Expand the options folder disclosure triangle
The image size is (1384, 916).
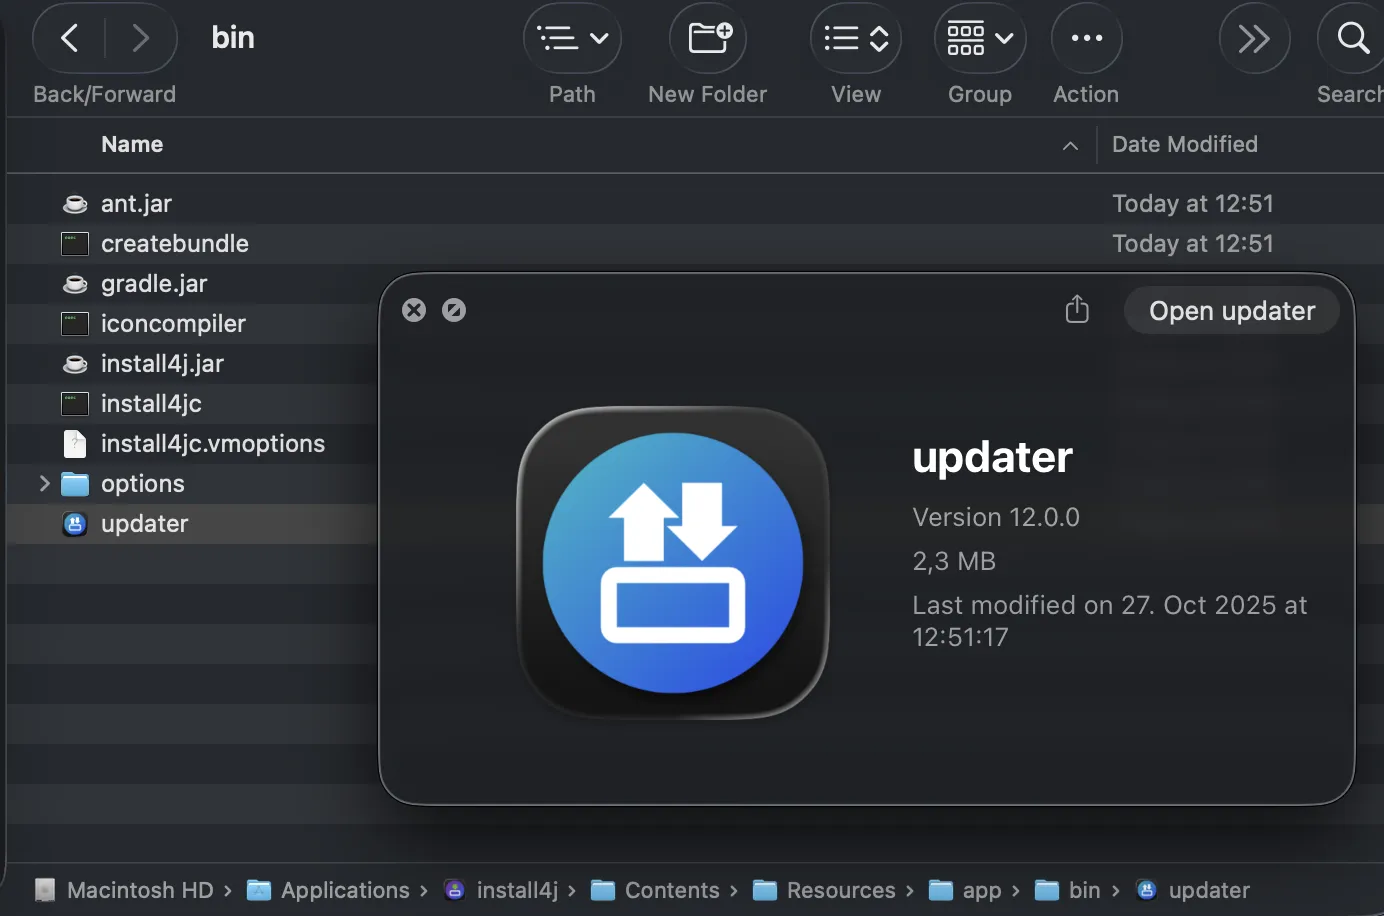tap(42, 483)
